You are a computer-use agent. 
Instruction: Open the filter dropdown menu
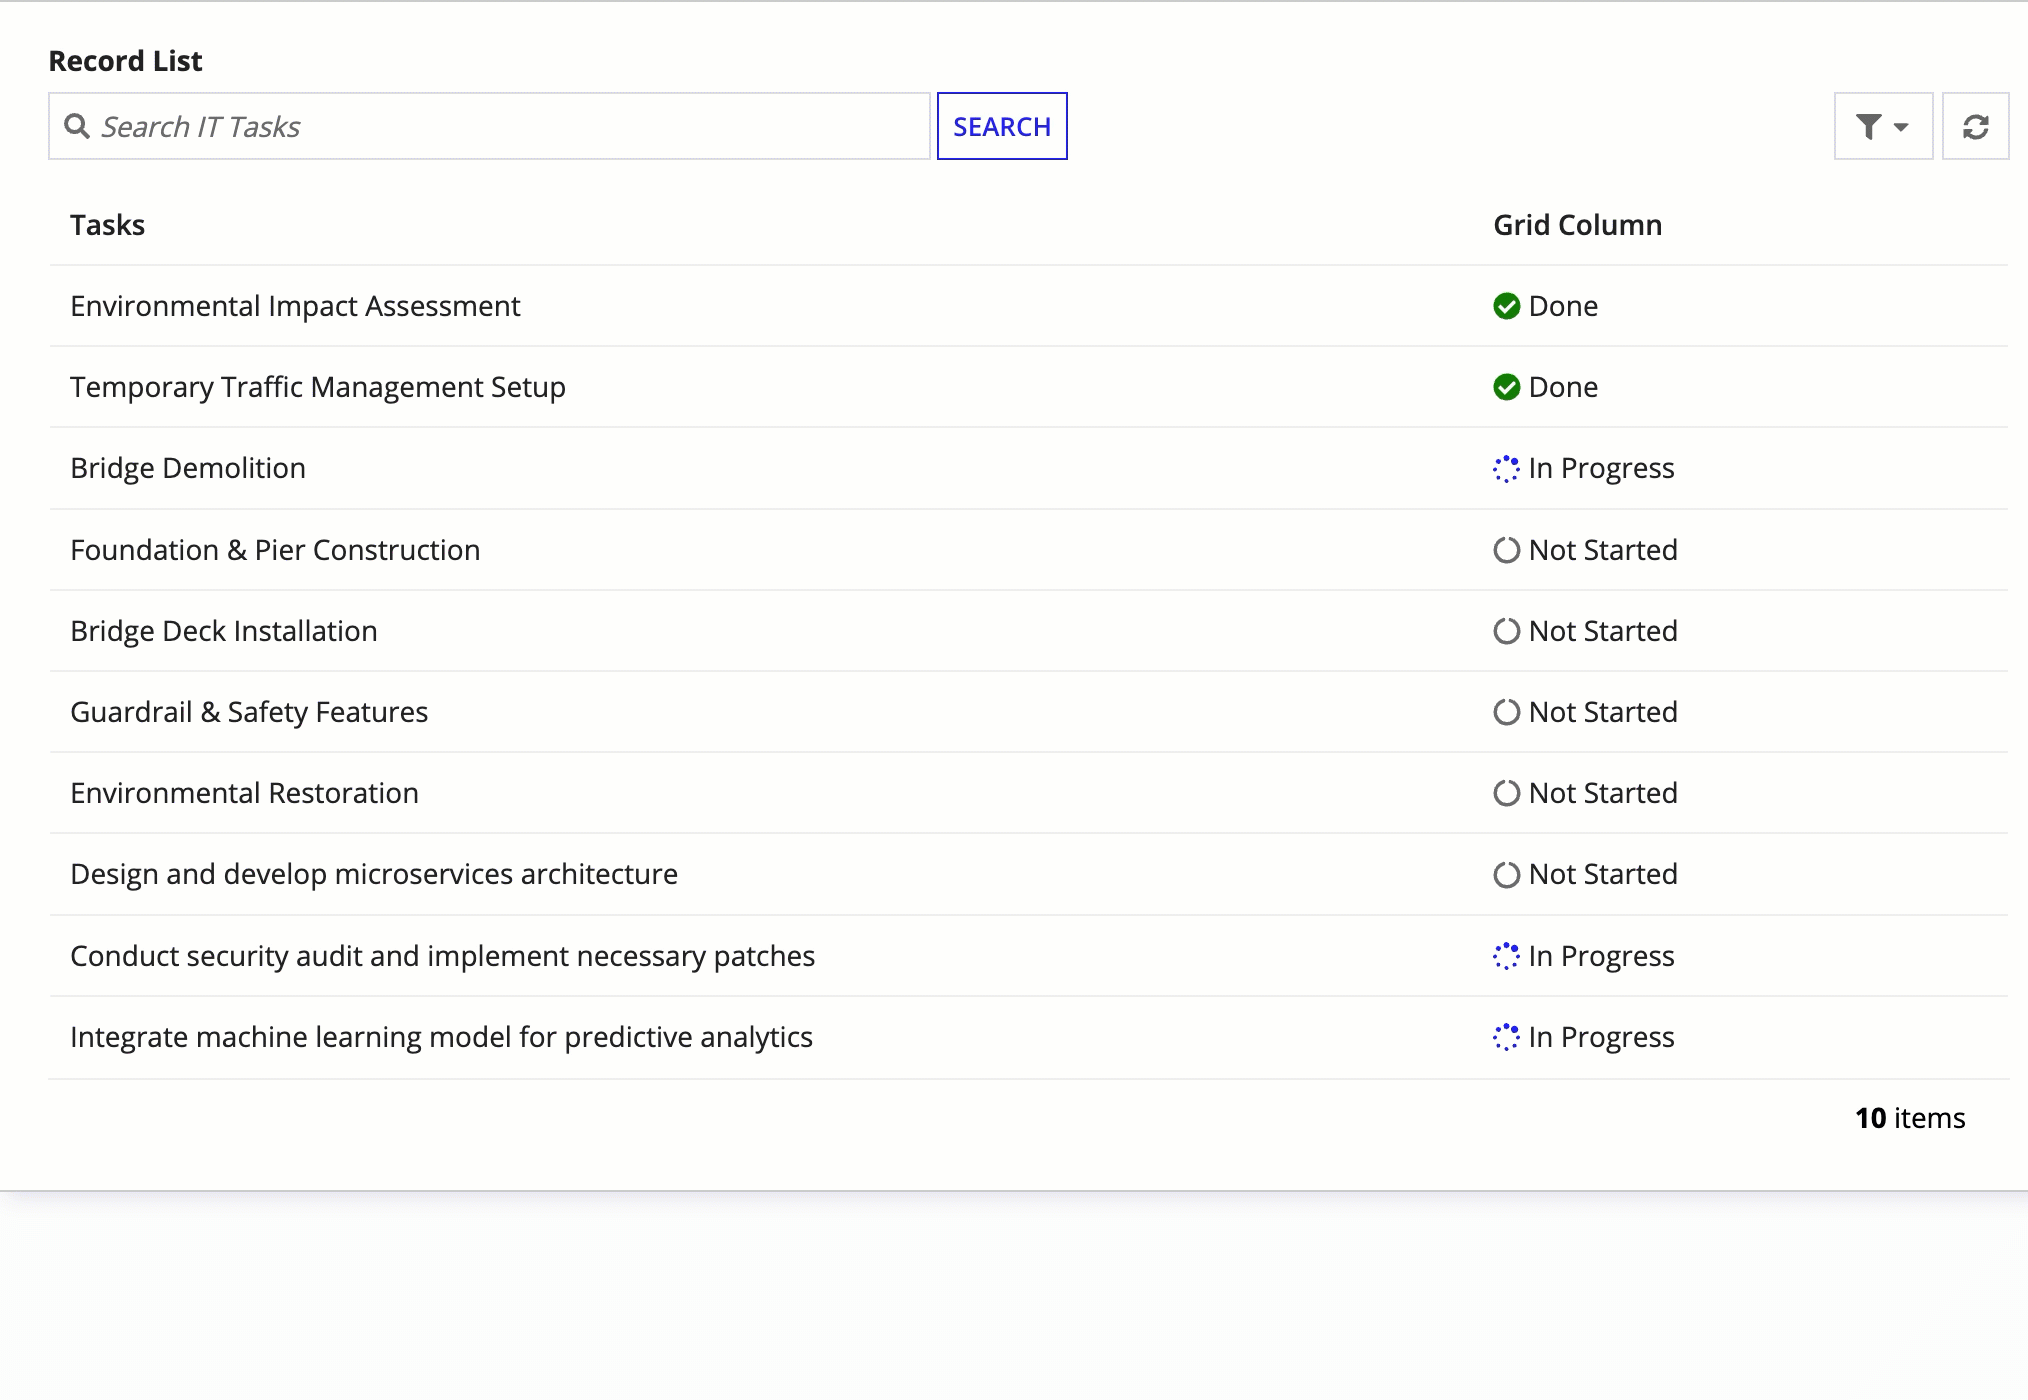tap(1883, 126)
